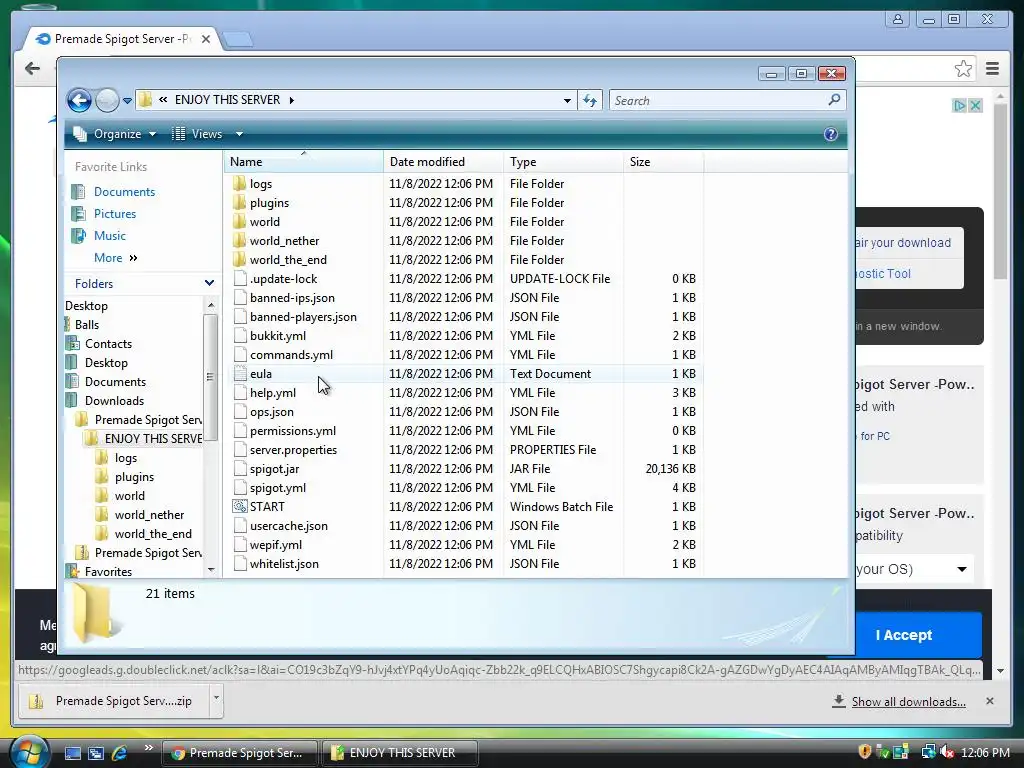Click the I Accept button in browser
This screenshot has height=768, width=1024.
click(x=904, y=635)
